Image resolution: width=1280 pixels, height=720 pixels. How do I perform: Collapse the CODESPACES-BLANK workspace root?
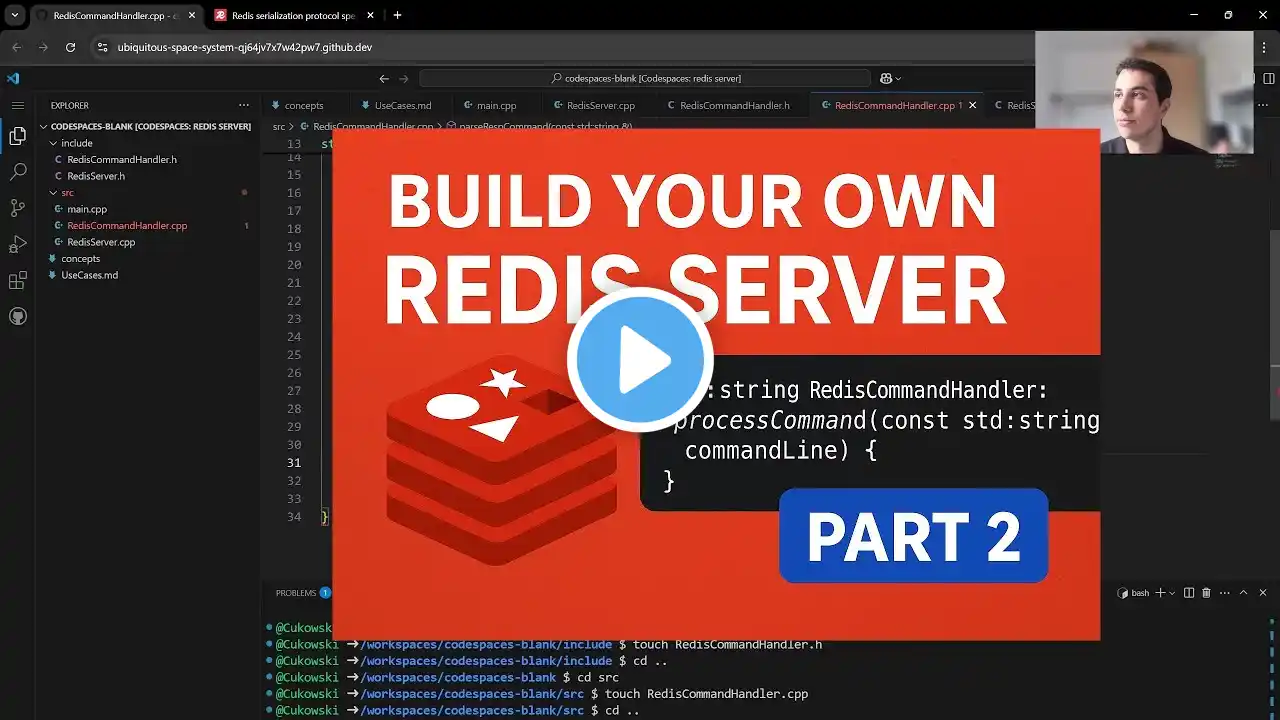tap(44, 127)
